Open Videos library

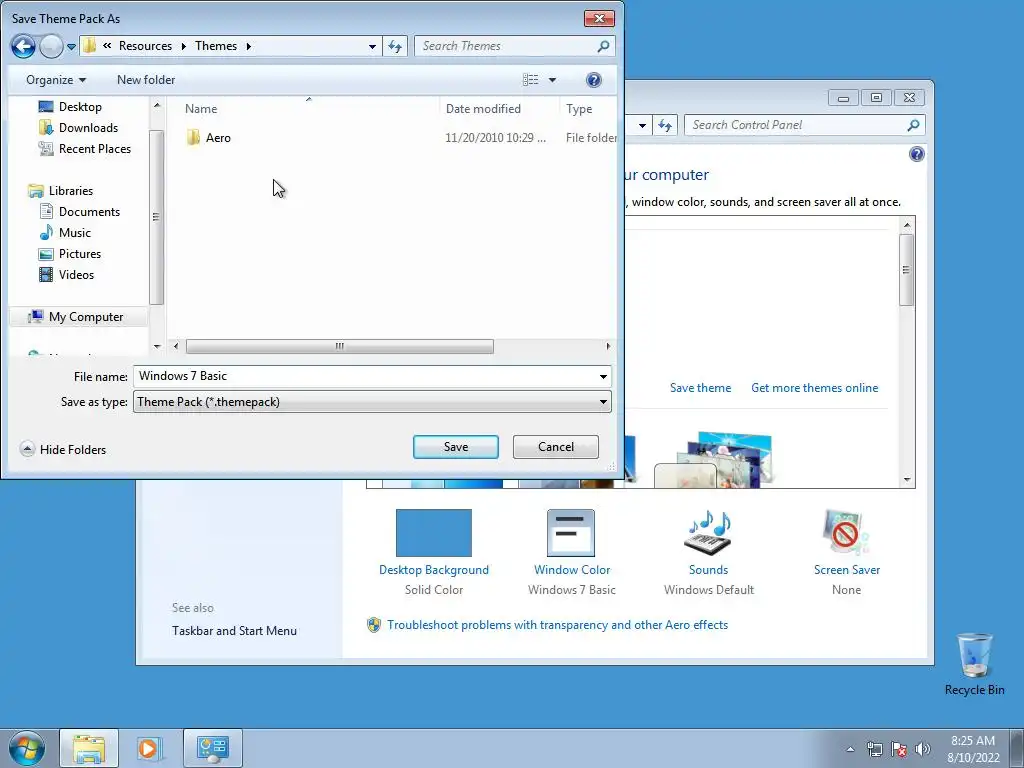coord(76,274)
